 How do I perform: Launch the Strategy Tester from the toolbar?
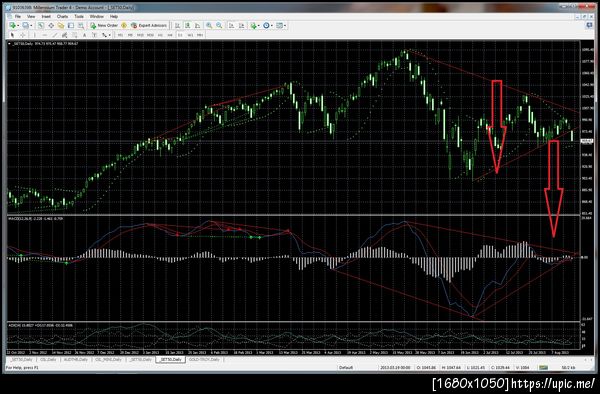pyautogui.click(x=81, y=26)
